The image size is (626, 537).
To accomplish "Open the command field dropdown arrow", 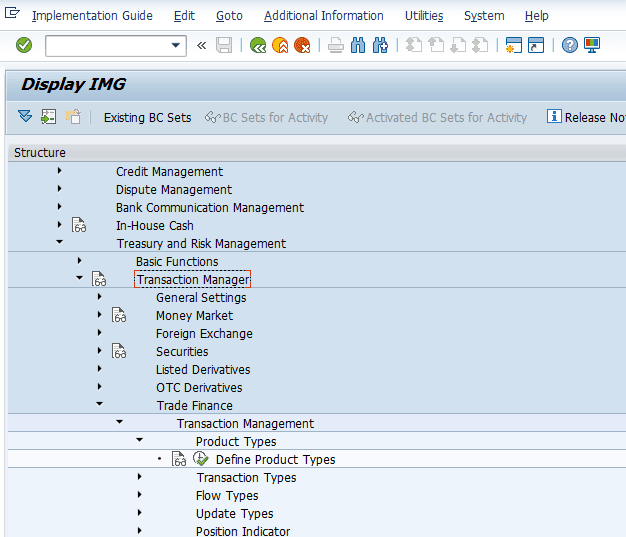I will coord(177,45).
